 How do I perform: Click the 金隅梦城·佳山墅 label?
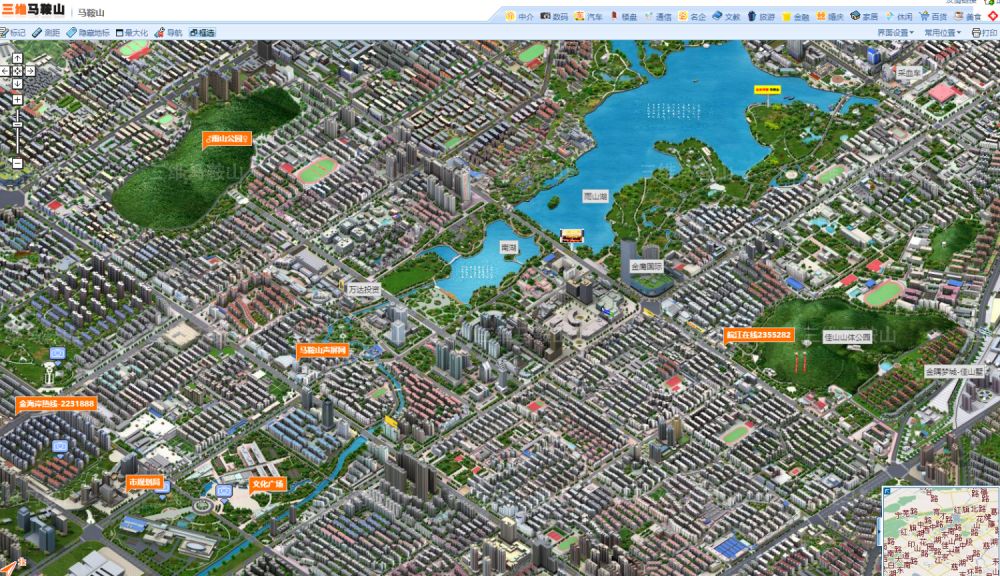point(954,371)
